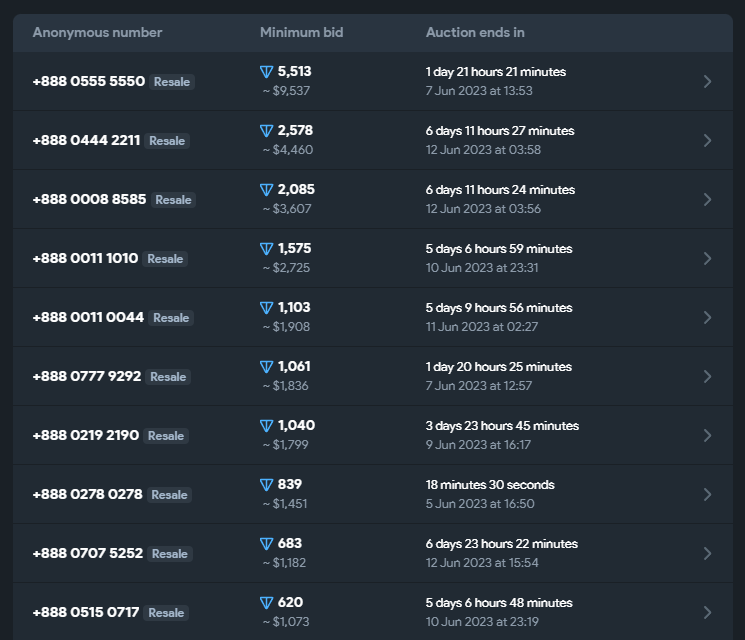Select the ~ $3,607 price estimate
Viewport: 745px width, 640px height.
click(x=287, y=209)
